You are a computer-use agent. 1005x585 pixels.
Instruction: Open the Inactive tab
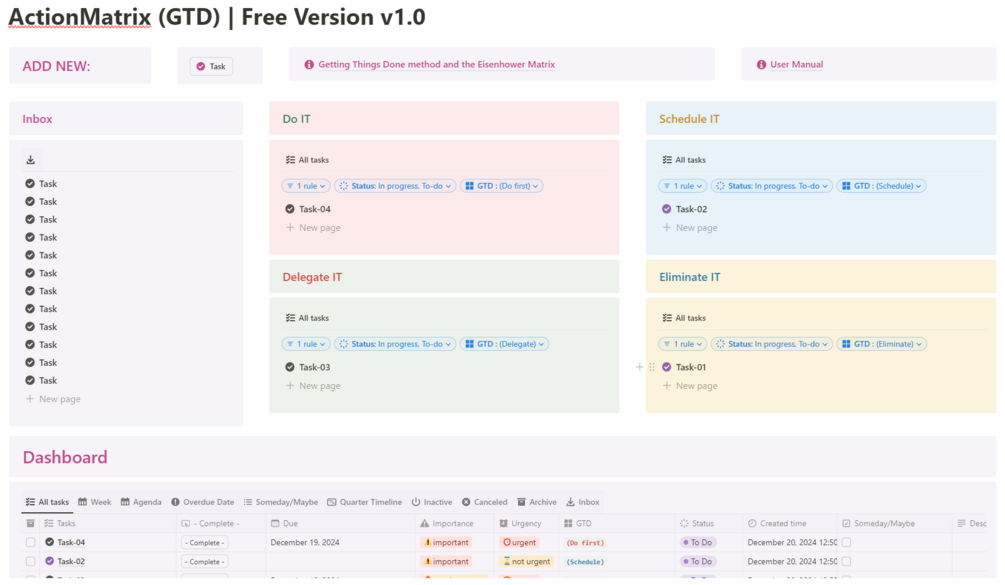(432, 502)
